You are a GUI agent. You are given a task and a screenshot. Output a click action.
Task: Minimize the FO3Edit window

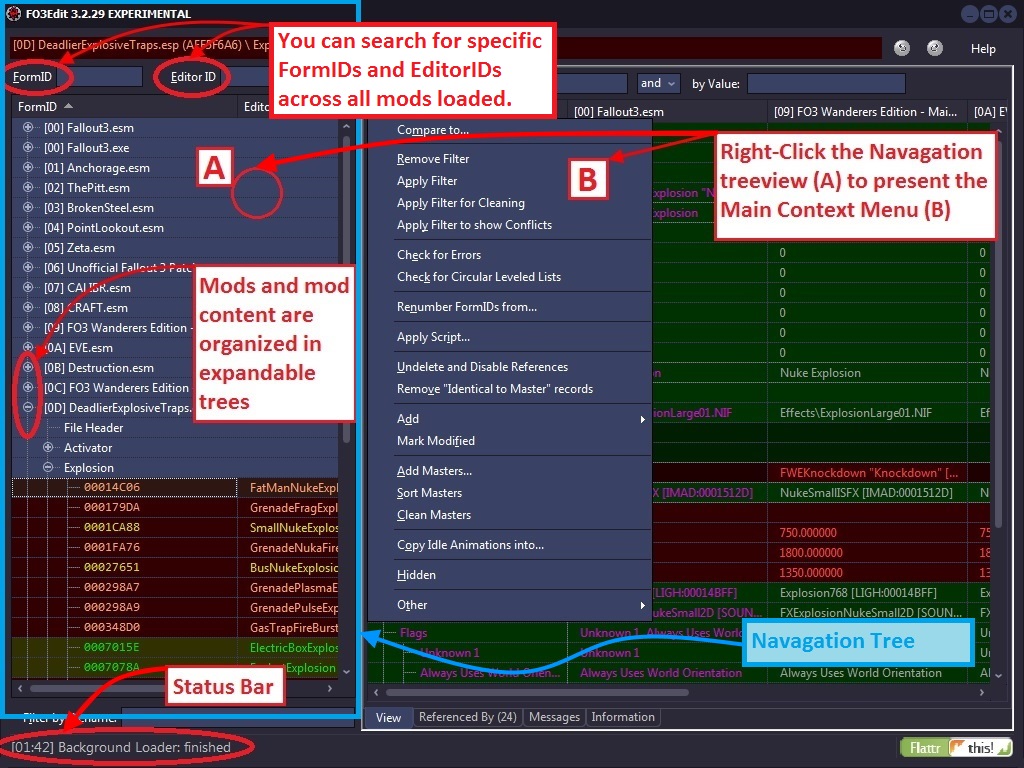click(x=970, y=14)
